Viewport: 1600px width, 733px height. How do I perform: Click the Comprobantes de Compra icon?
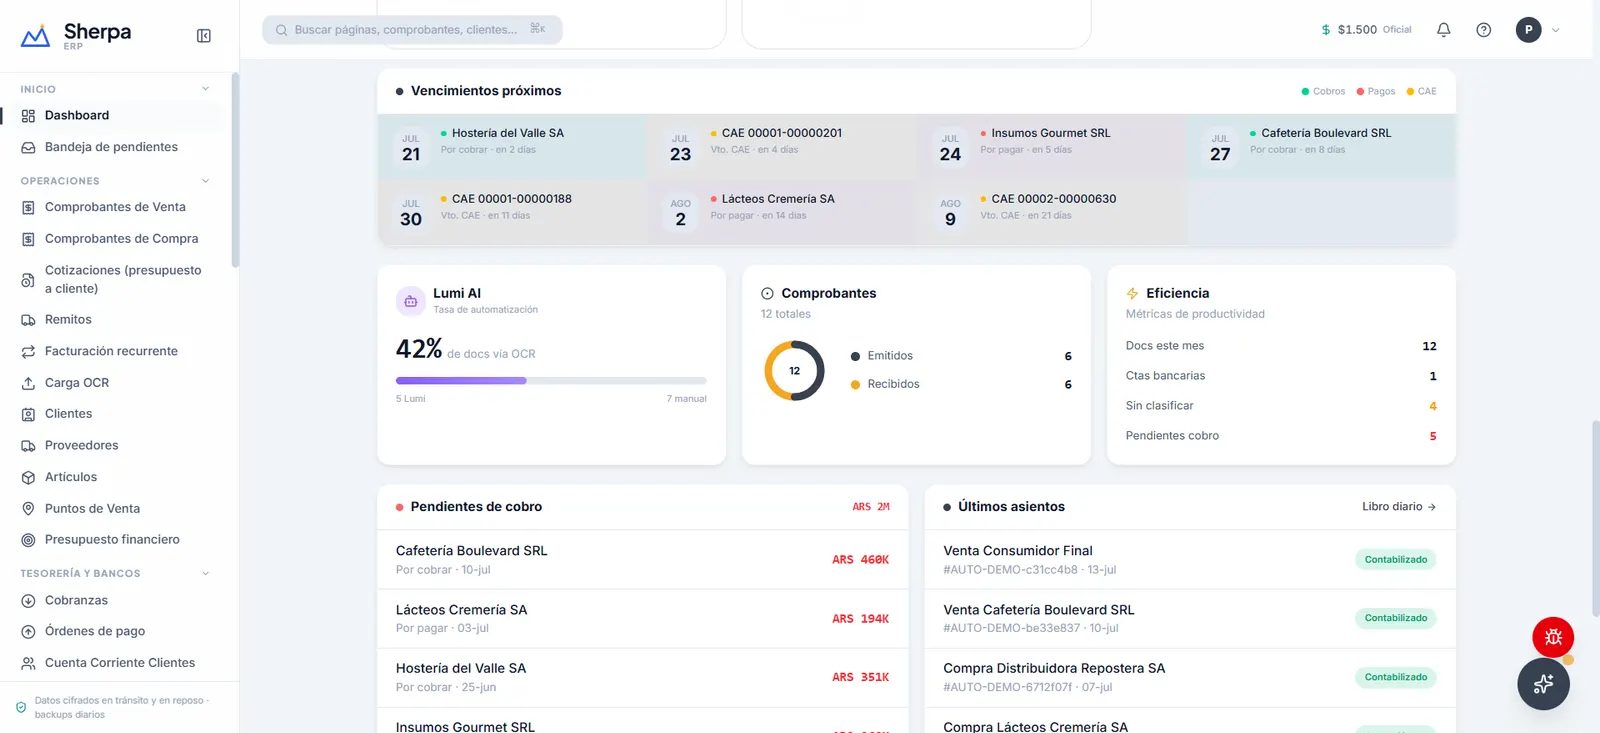click(28, 239)
